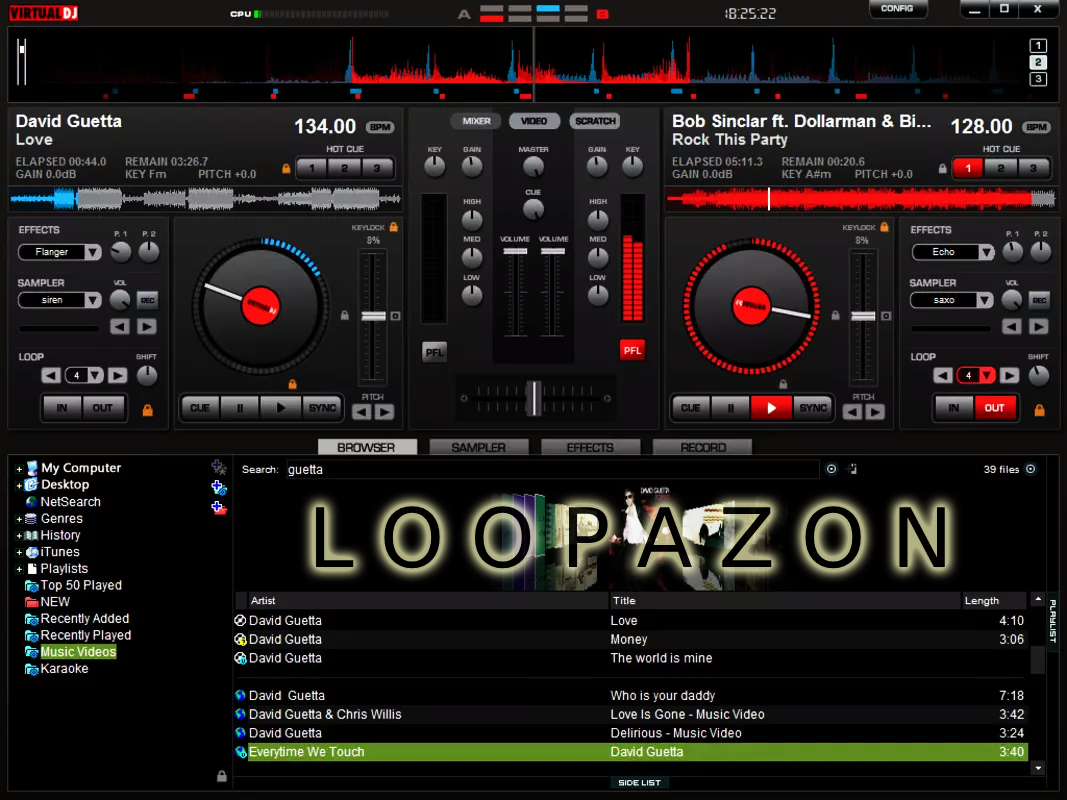Halve left deck loop with left arrow
Screen dimensions: 1067x800
click(x=51, y=376)
